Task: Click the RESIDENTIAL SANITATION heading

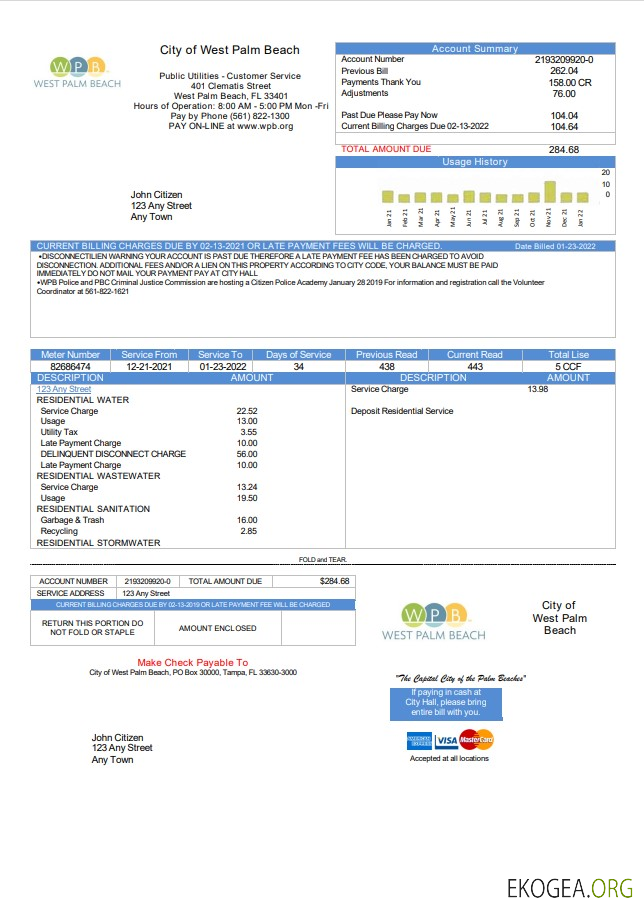Action: (x=93, y=509)
